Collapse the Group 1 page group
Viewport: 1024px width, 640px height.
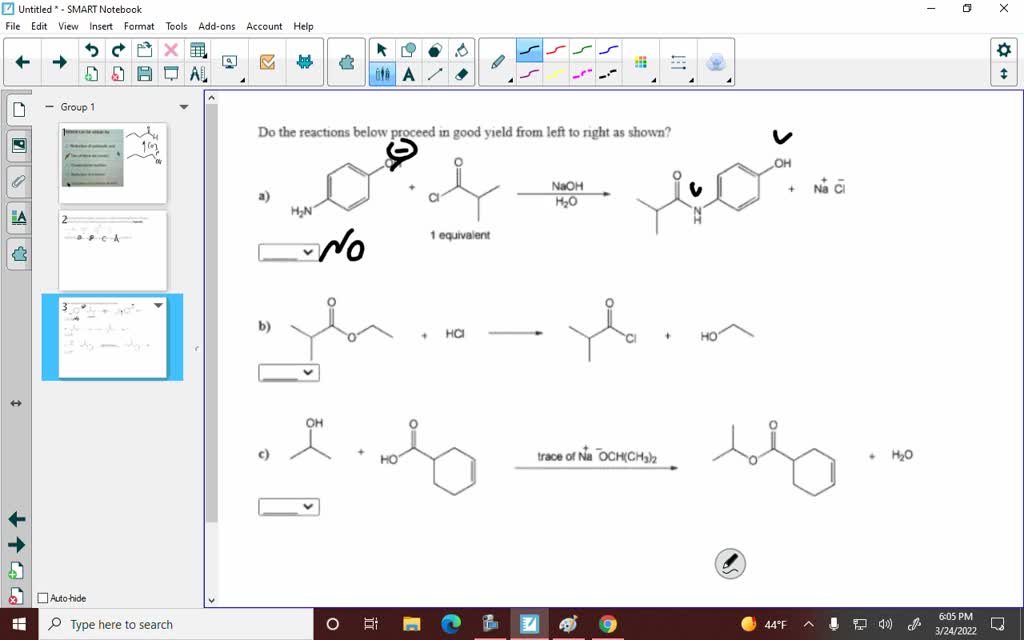point(48,107)
